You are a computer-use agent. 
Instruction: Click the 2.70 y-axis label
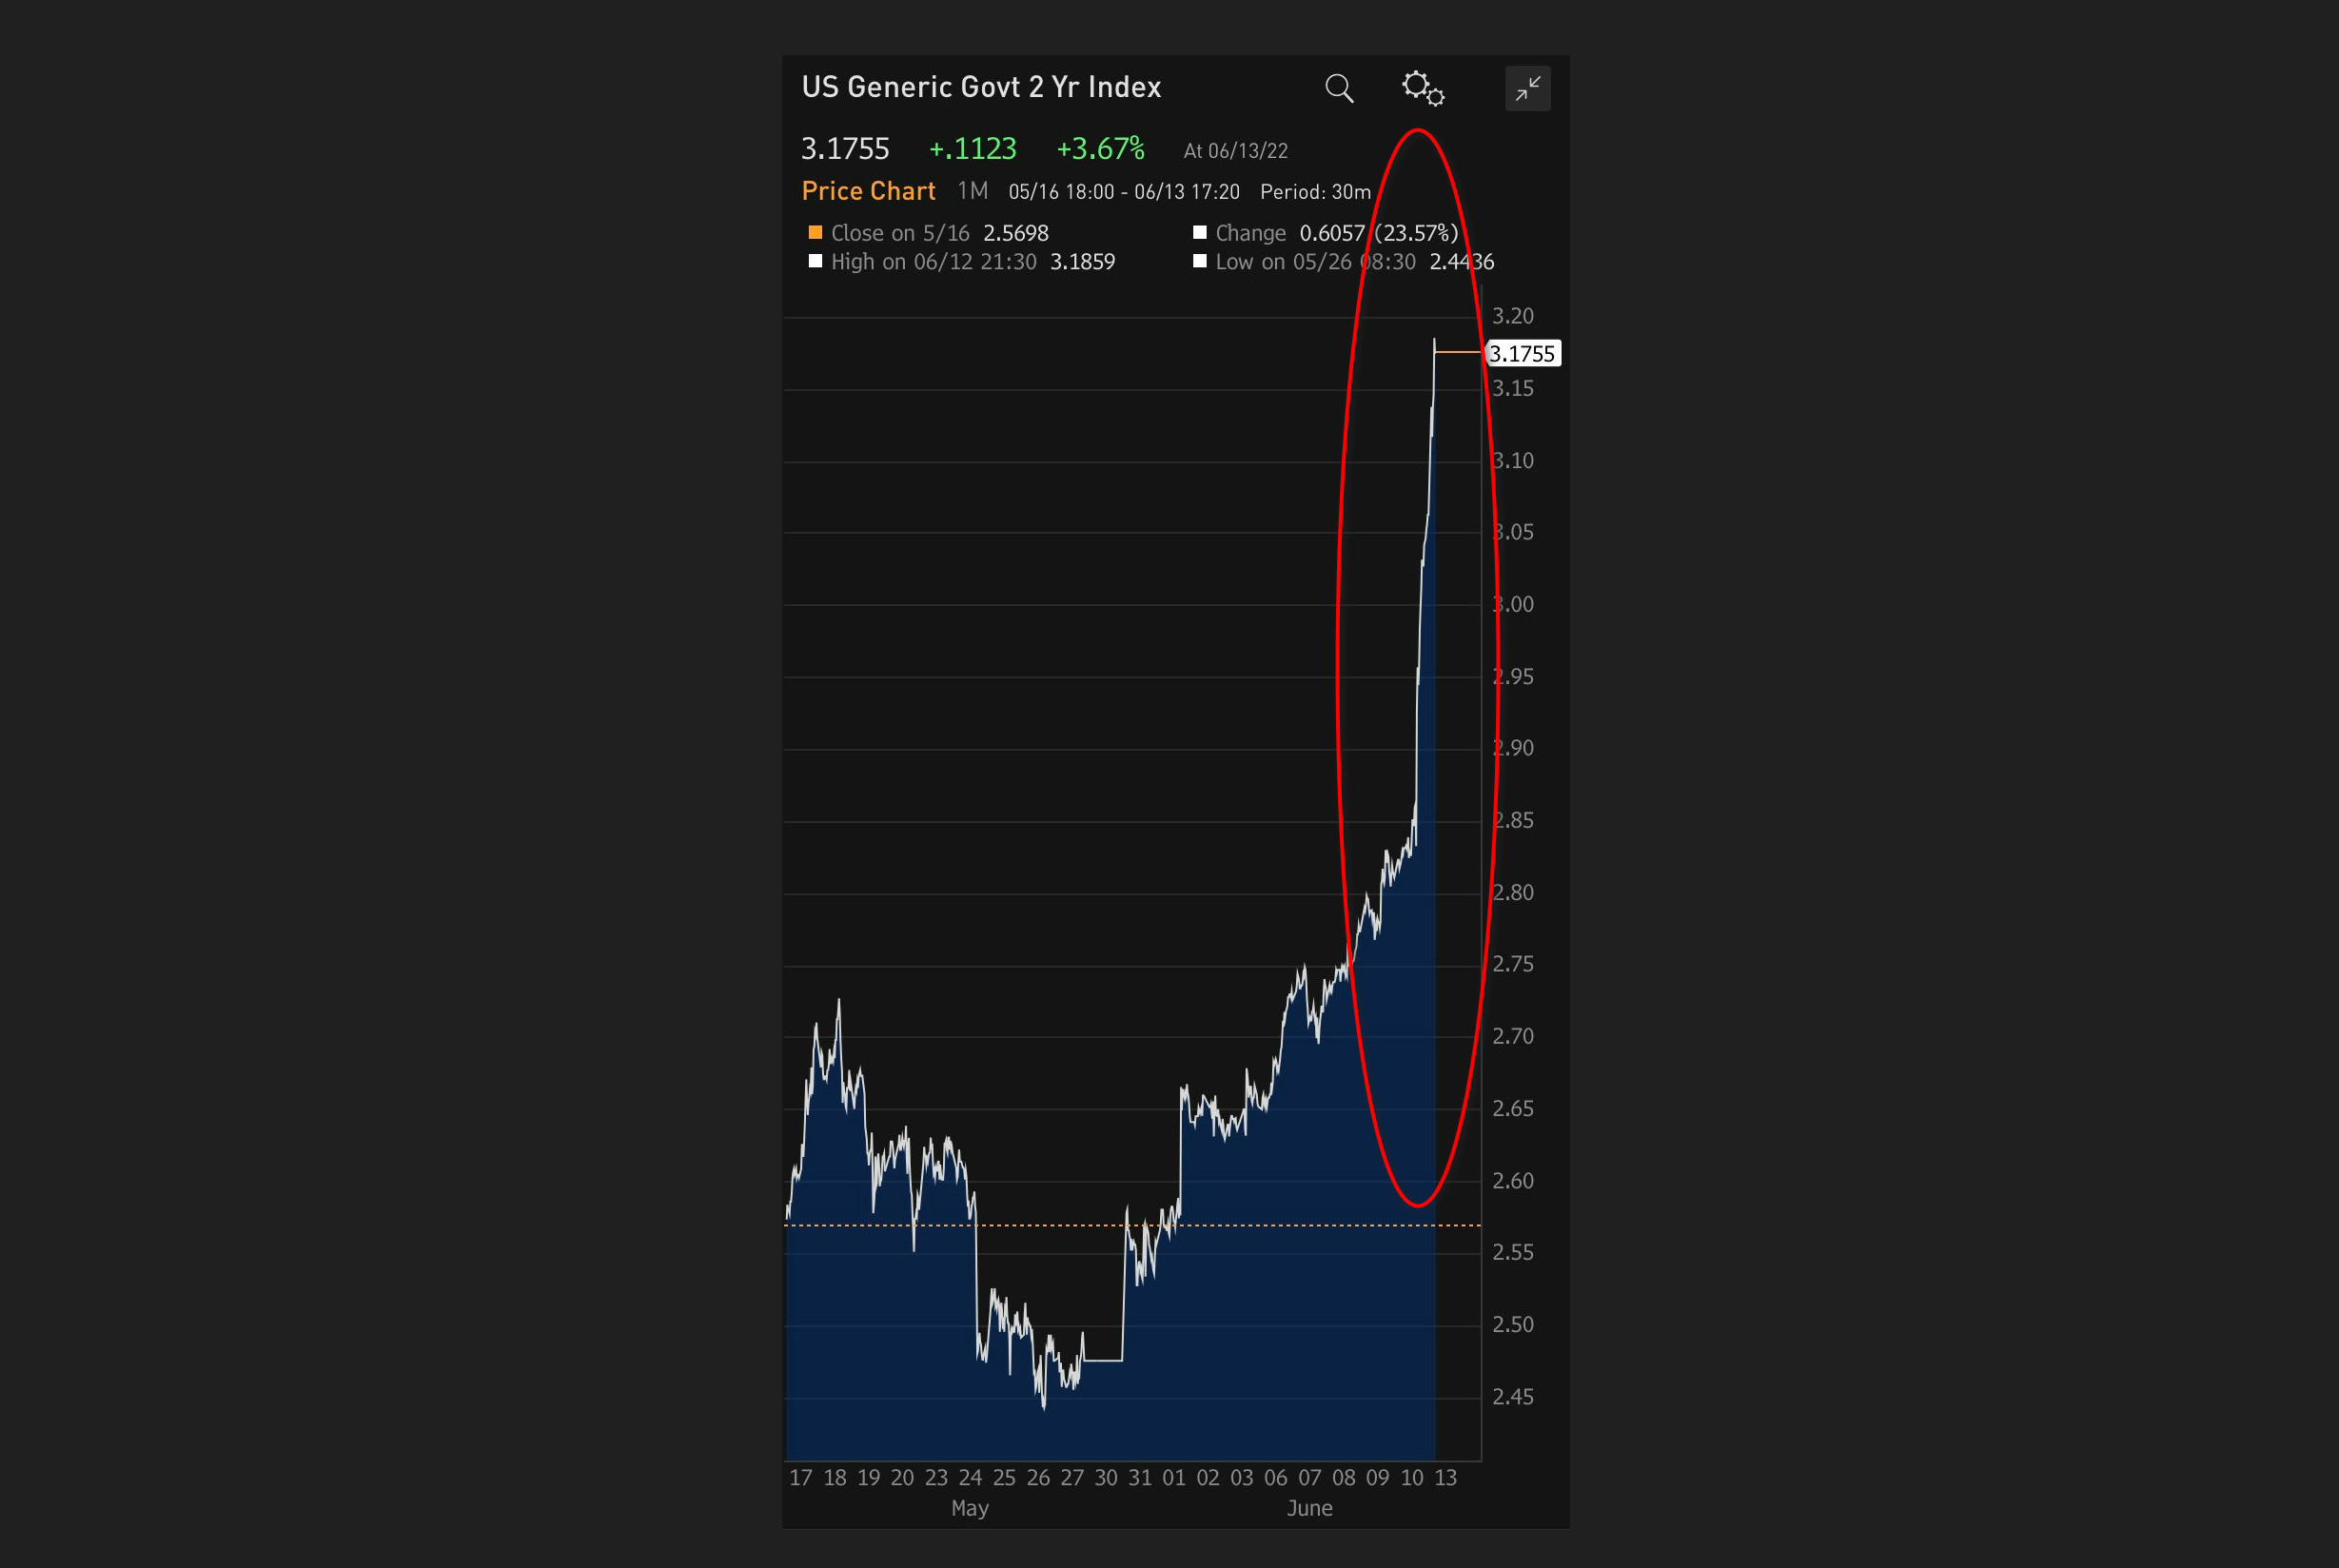coord(1512,1036)
